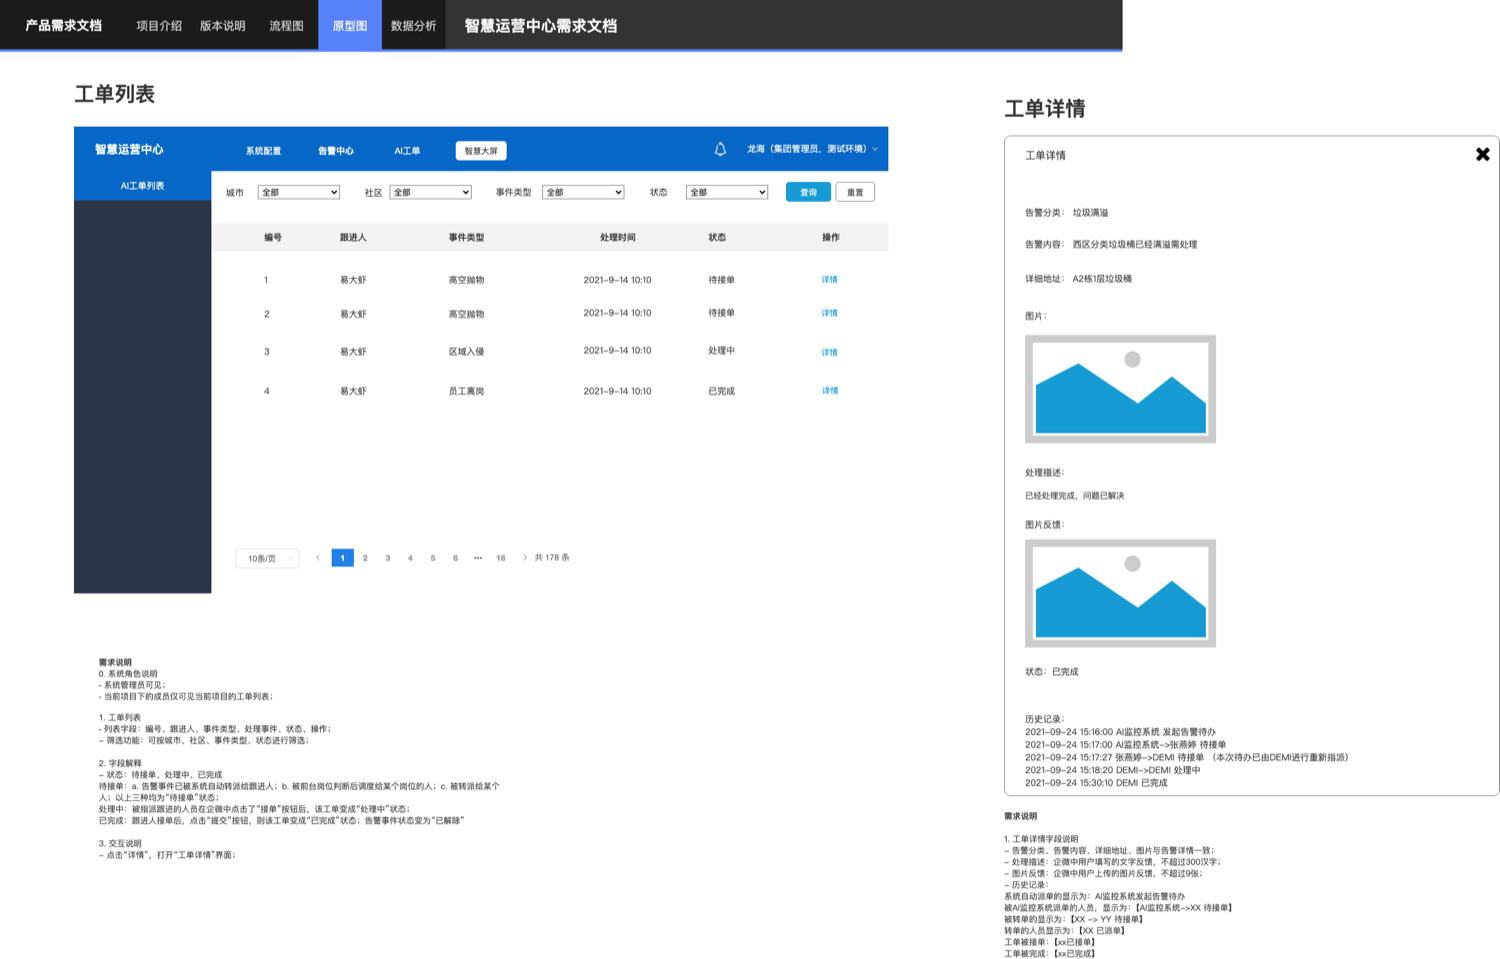The width and height of the screenshot is (1500, 959).
Task: Open the 城市 dropdown filter
Action: (299, 192)
